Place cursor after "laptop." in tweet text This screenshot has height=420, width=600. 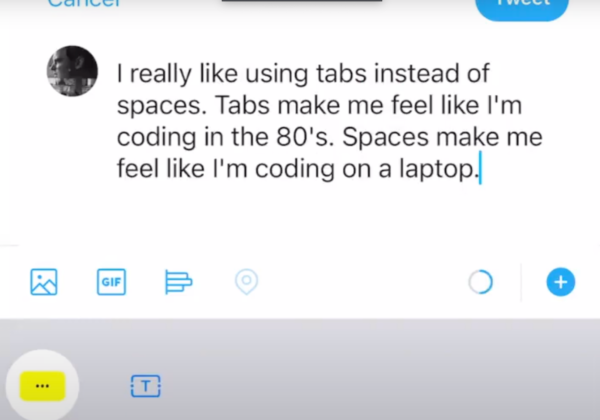(480, 168)
